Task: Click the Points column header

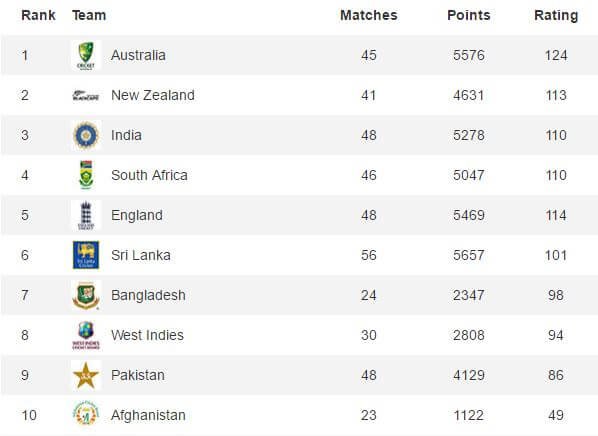Action: (x=469, y=15)
